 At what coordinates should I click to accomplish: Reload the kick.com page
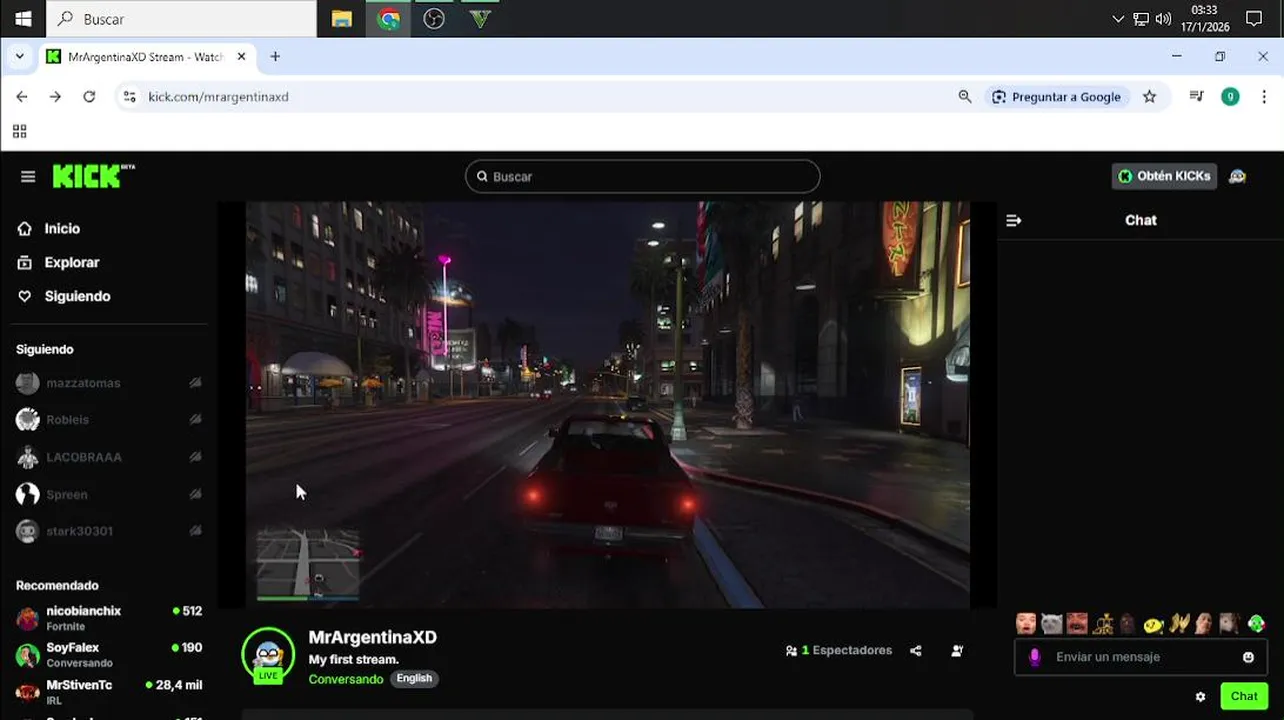(89, 97)
